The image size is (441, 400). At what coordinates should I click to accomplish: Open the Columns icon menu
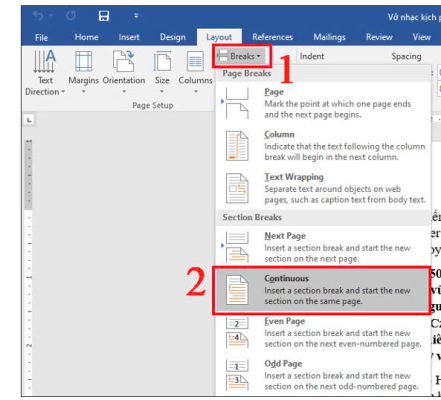(x=195, y=61)
